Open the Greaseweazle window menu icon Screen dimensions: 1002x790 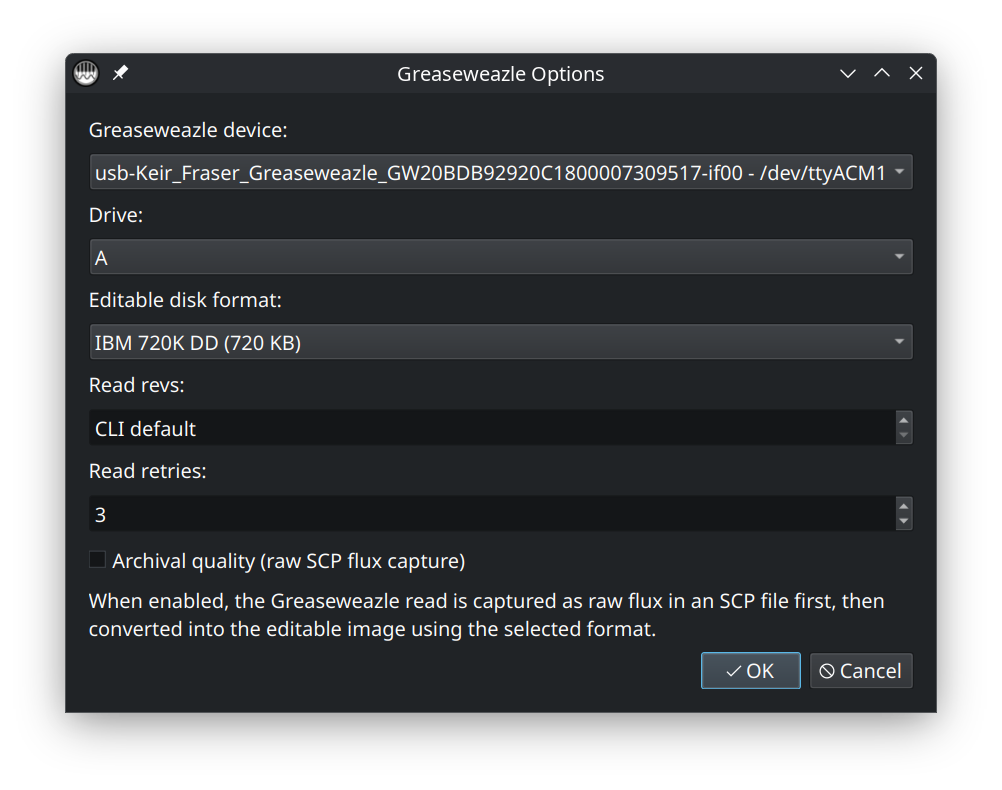coord(86,74)
